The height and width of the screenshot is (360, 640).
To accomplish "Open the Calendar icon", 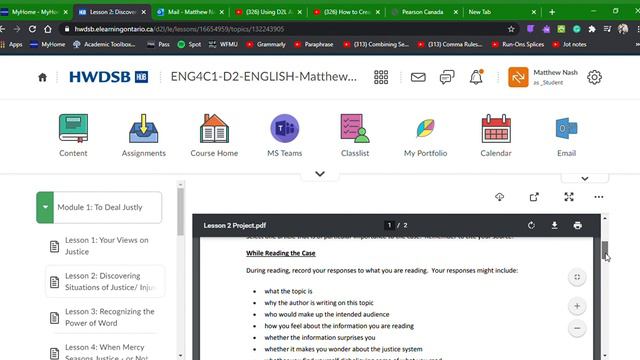I will 496,128.
